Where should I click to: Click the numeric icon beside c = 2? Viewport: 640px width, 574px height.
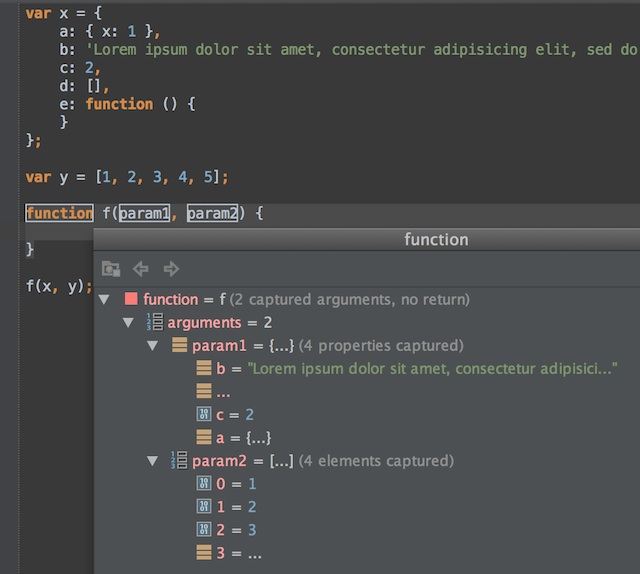point(204,415)
